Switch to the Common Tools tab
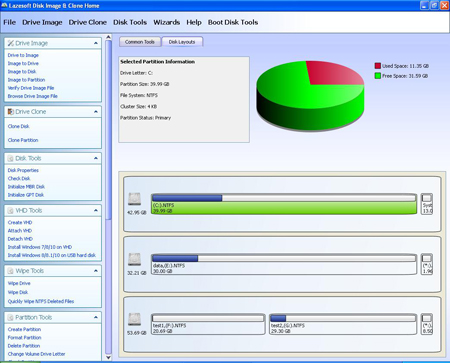 click(x=140, y=42)
